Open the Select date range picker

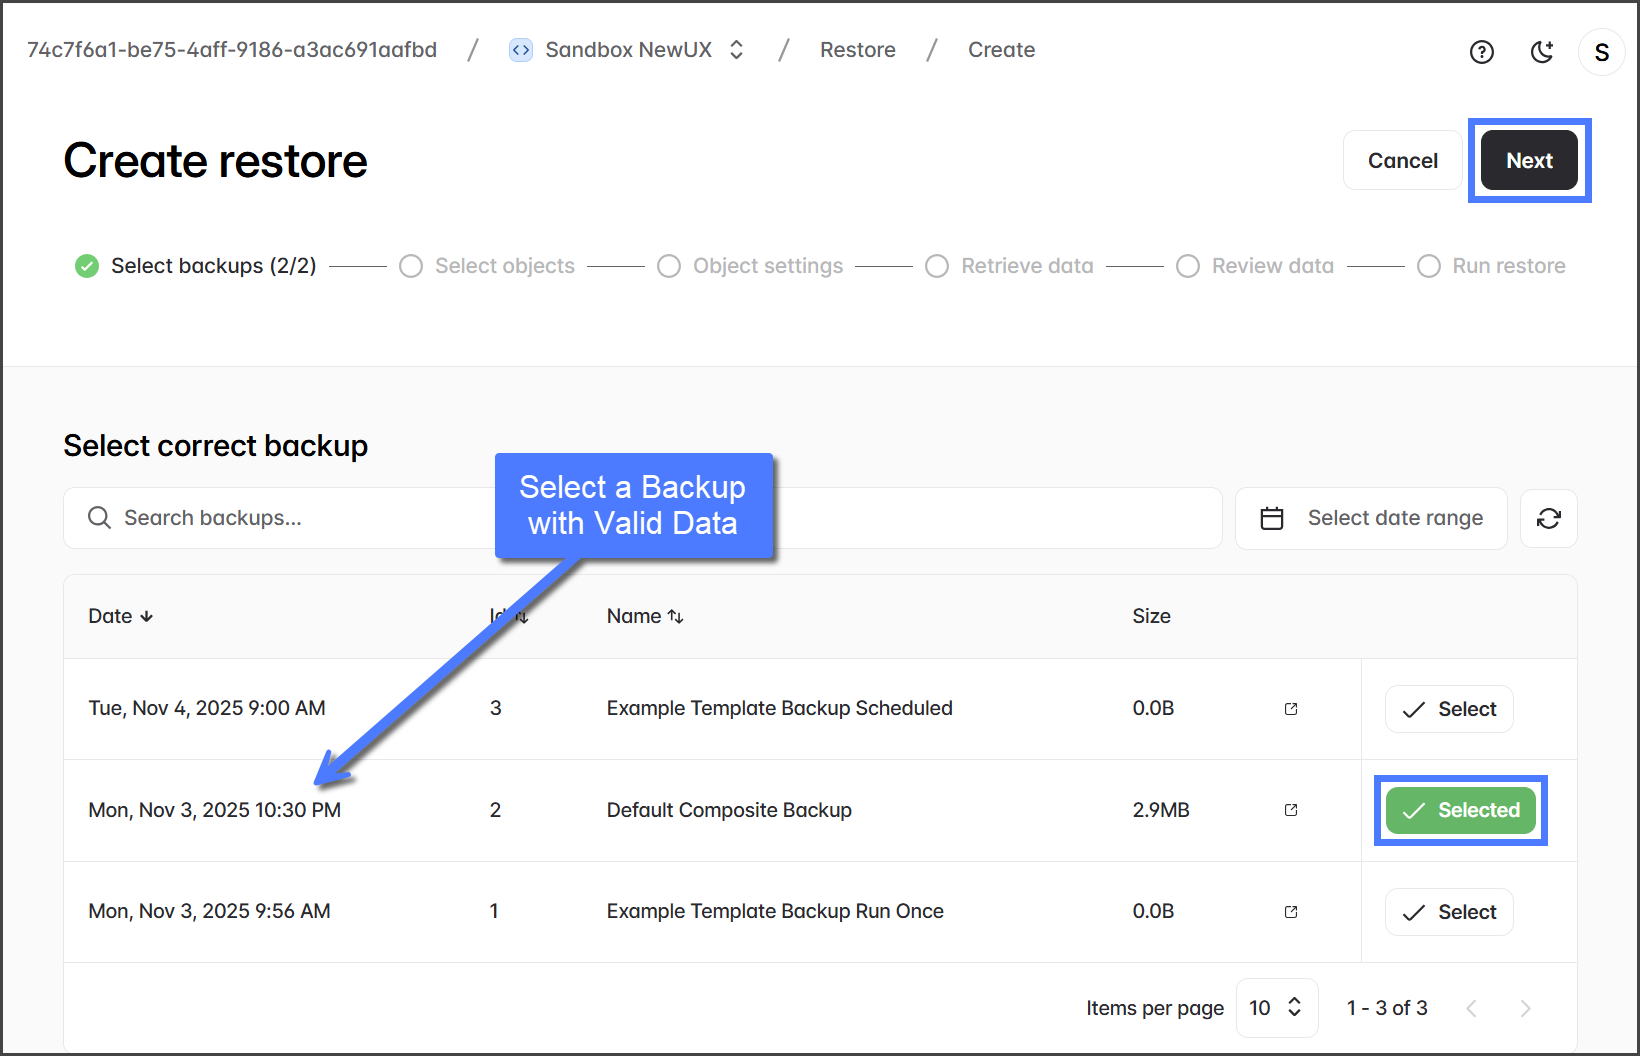1371,518
